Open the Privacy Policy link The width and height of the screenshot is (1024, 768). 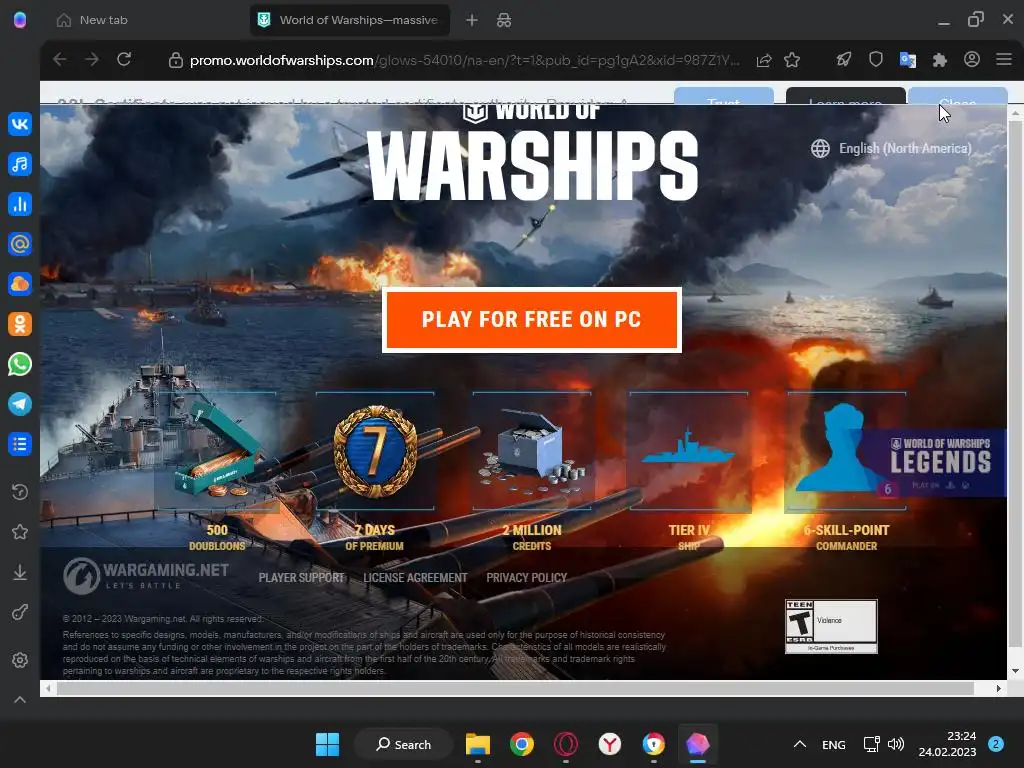click(526, 577)
